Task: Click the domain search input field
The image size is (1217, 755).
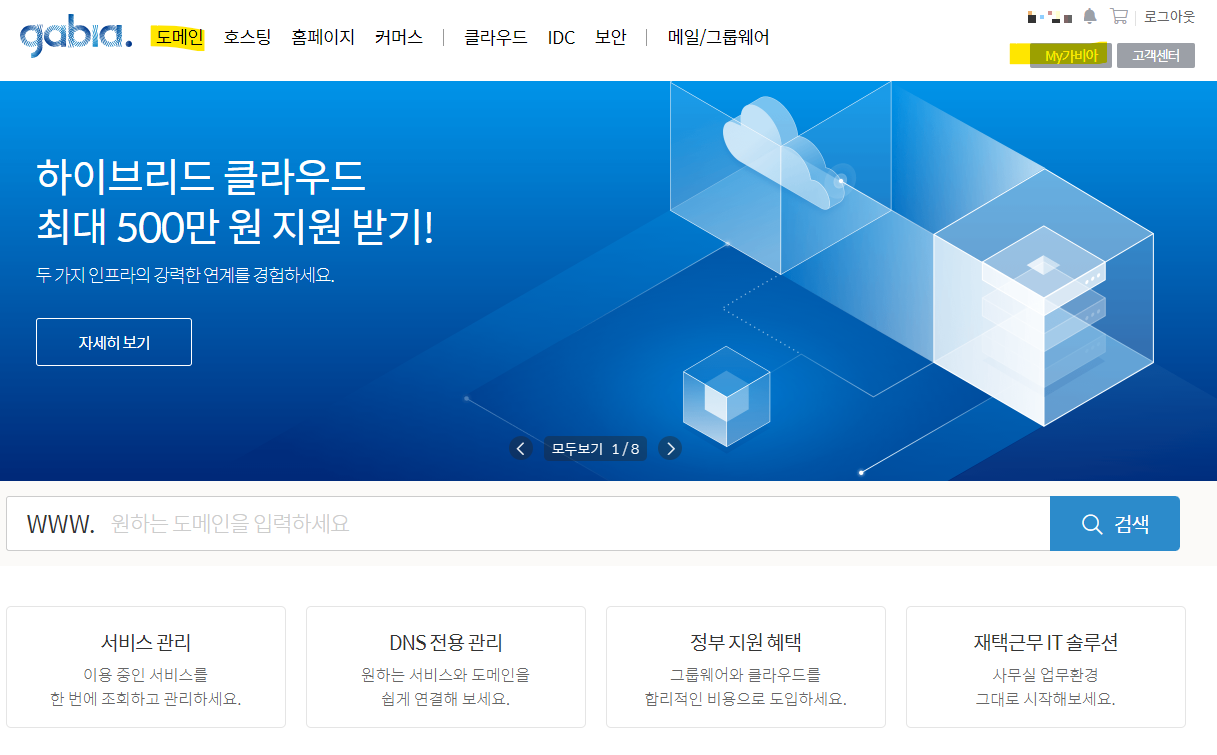Action: [500, 523]
